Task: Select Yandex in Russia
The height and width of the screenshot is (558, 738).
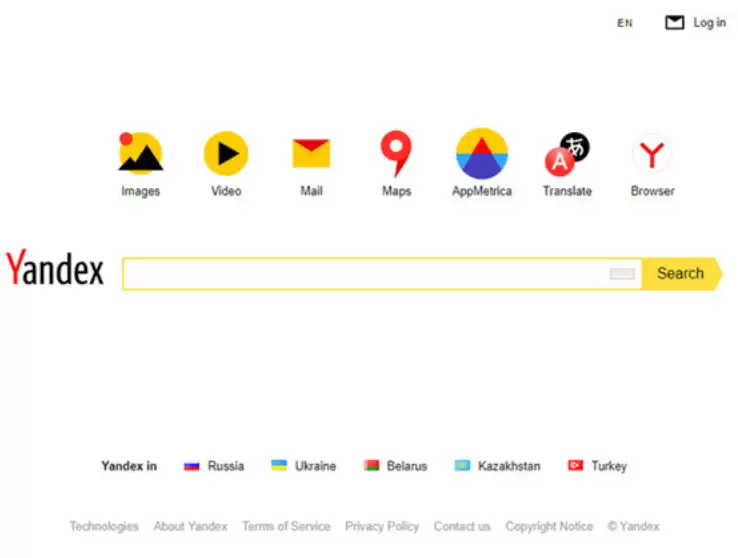Action: pyautogui.click(x=214, y=466)
